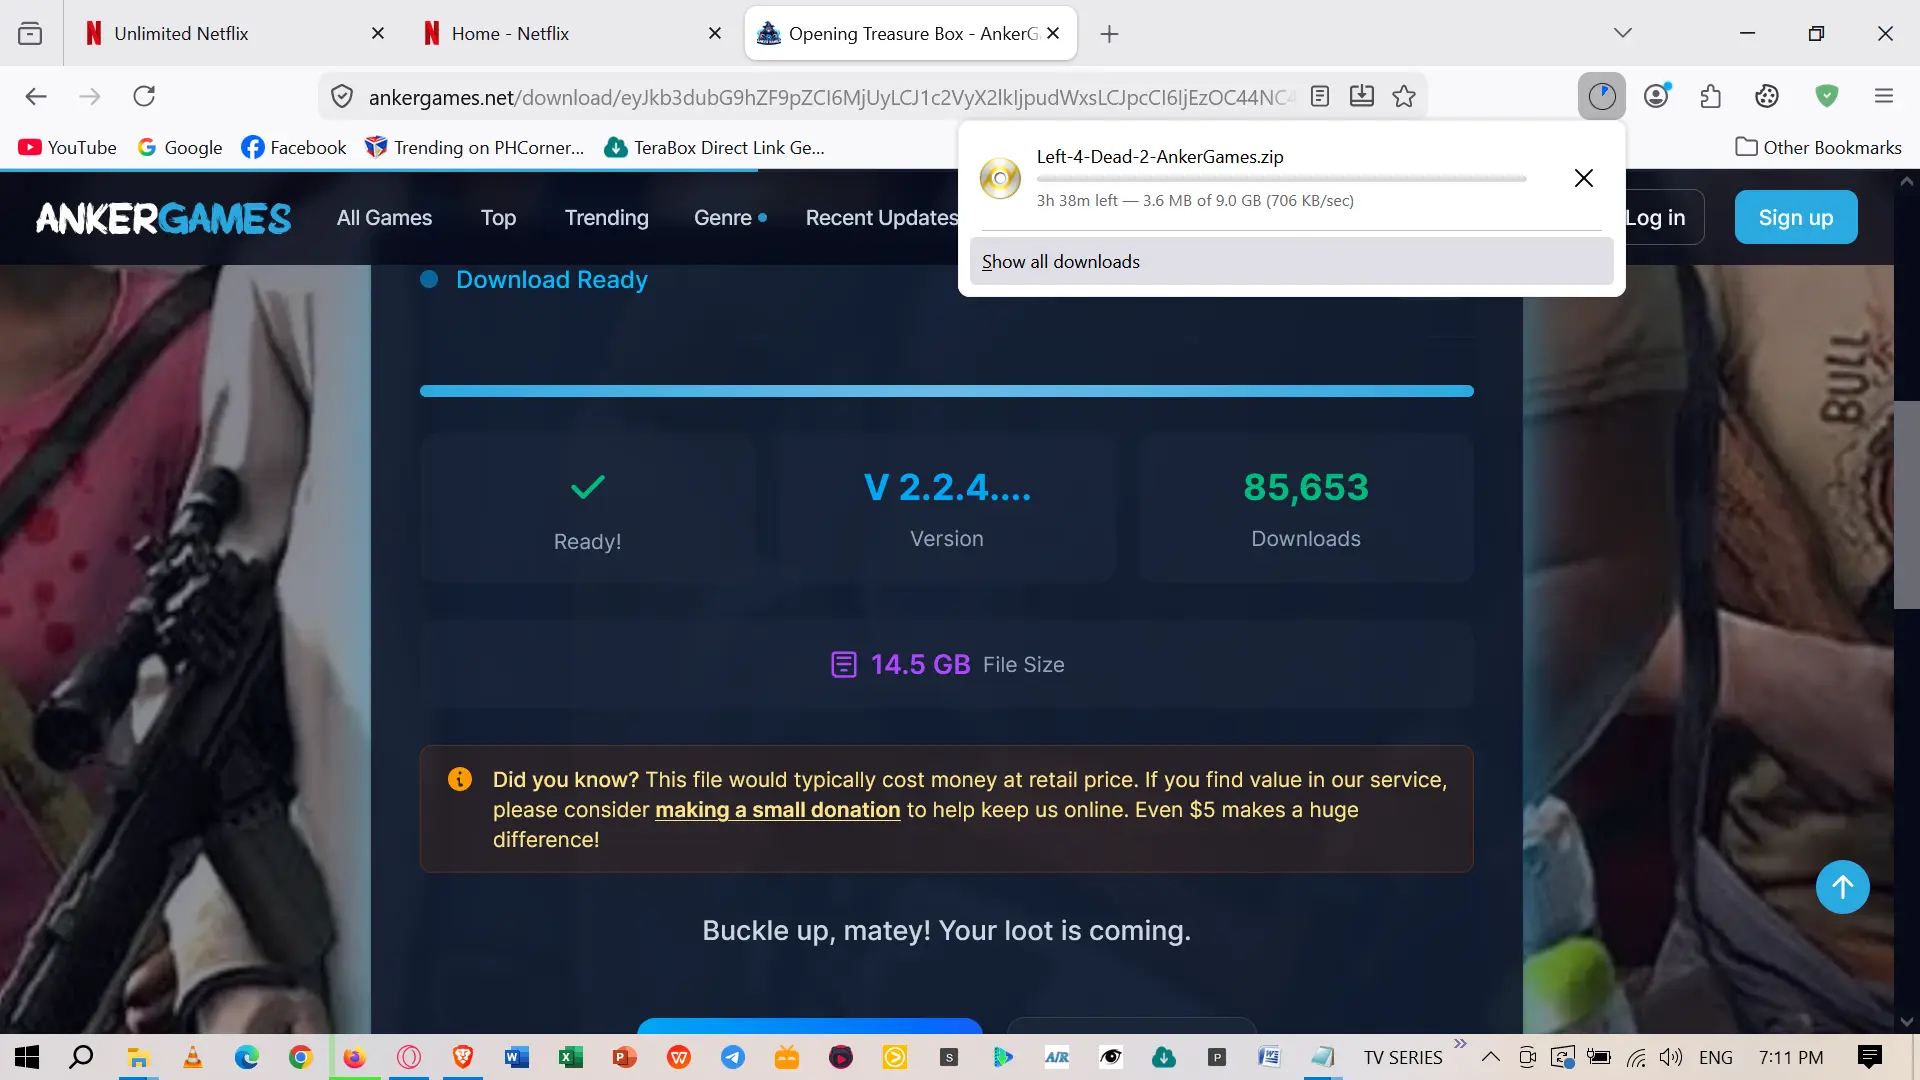Cancel the Left-4-Dead-2 download

pyautogui.click(x=1584, y=178)
